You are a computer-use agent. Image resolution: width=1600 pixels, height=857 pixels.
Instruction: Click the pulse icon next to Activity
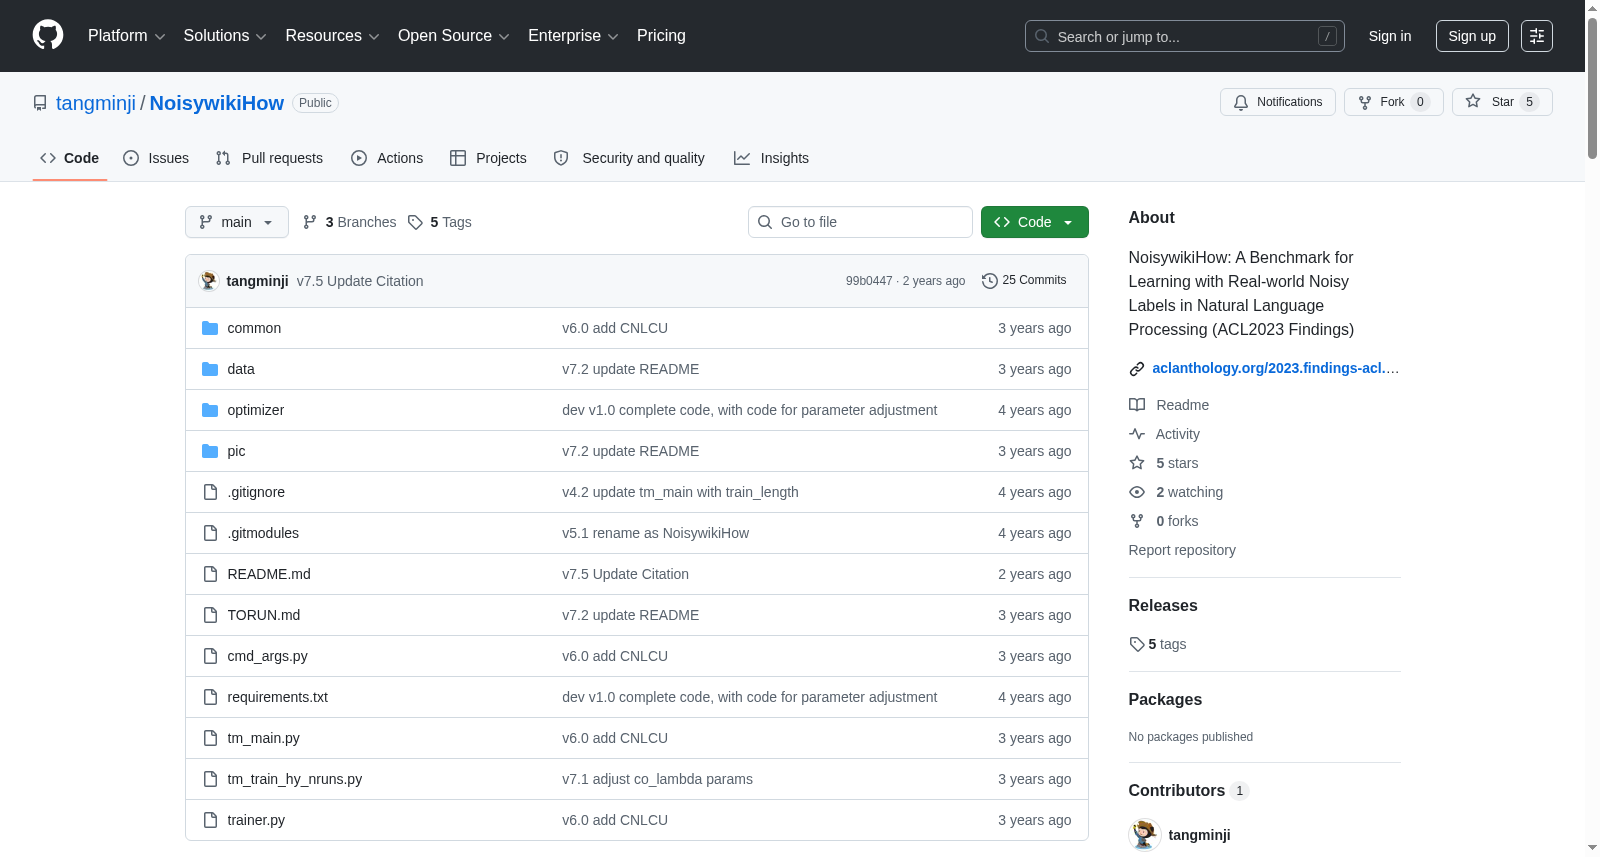[1137, 434]
